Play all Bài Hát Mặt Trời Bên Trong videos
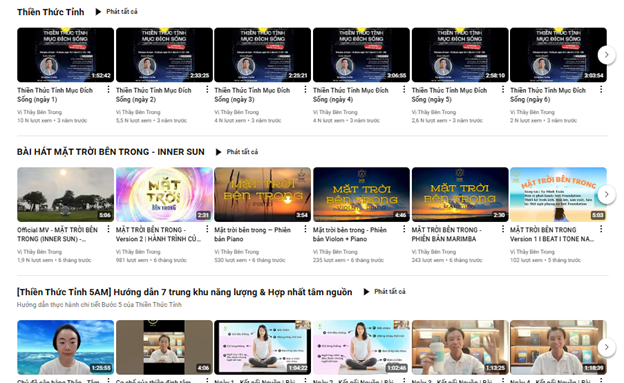Screen dimensions: 624x383 click(x=236, y=152)
